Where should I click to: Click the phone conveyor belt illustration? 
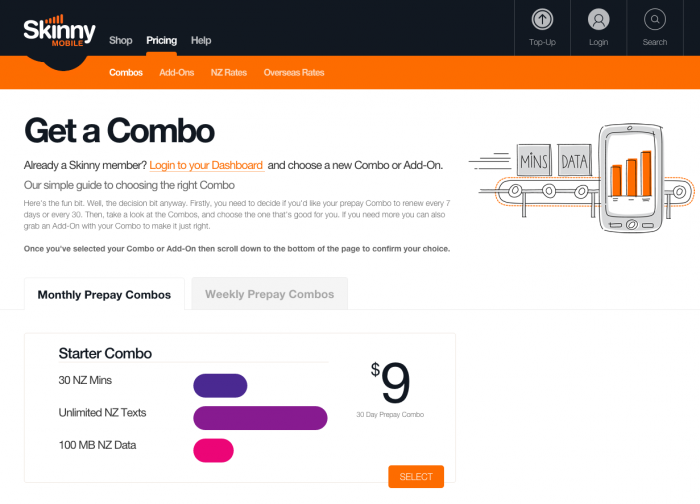[x=581, y=178]
